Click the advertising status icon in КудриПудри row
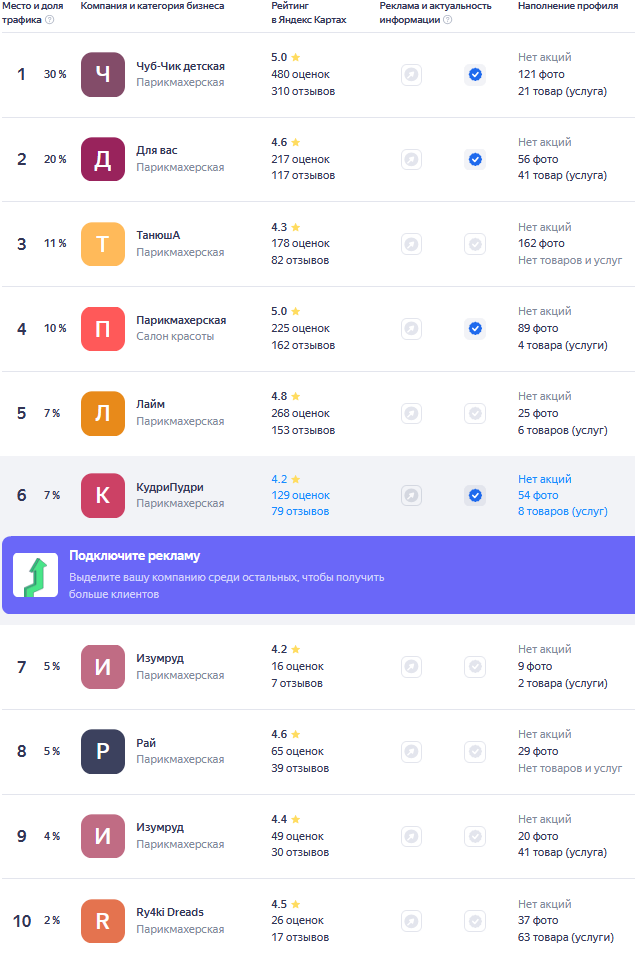The height and width of the screenshot is (955, 635). 412,495
